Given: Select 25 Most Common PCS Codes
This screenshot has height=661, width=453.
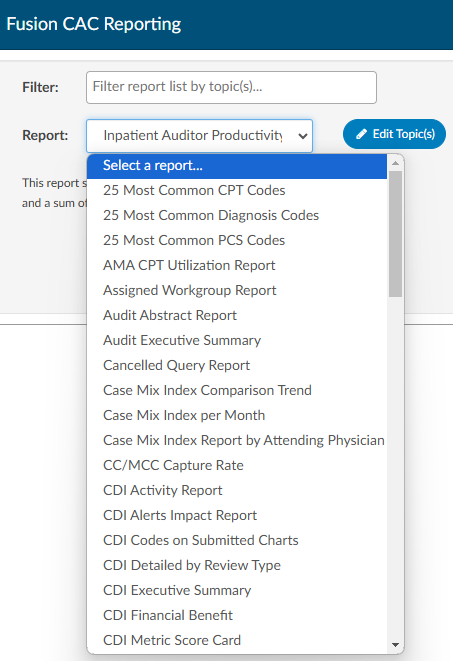Looking at the screenshot, I should [237, 240].
